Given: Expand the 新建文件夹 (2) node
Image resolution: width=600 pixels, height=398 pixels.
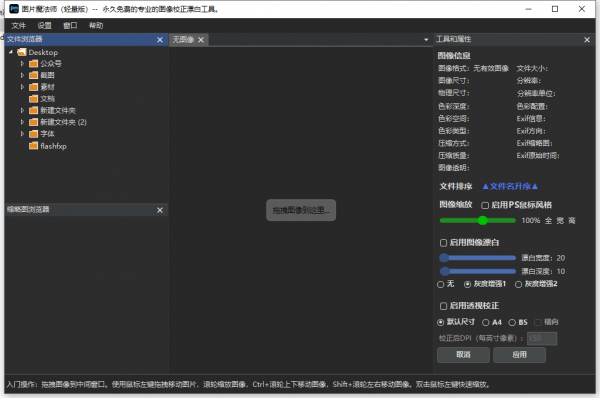Looking at the screenshot, I should pos(22,122).
